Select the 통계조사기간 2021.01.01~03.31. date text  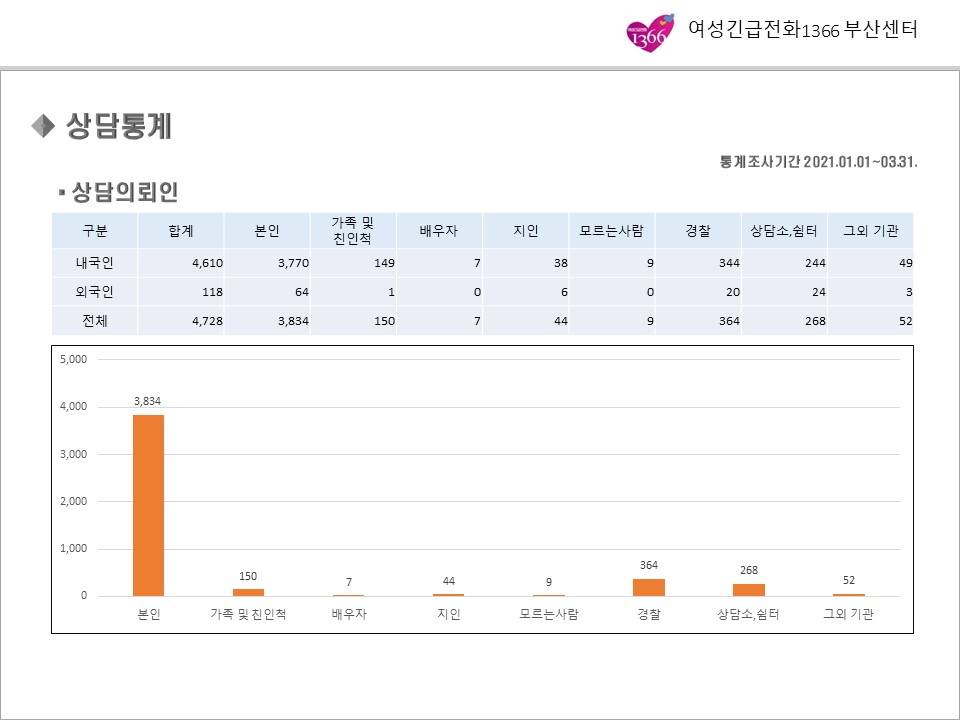pos(818,162)
